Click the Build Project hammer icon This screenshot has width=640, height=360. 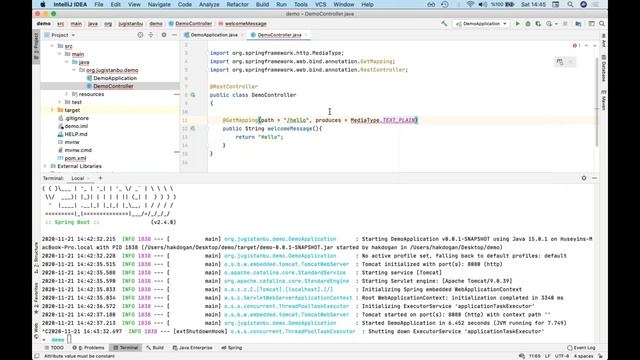[444, 24]
